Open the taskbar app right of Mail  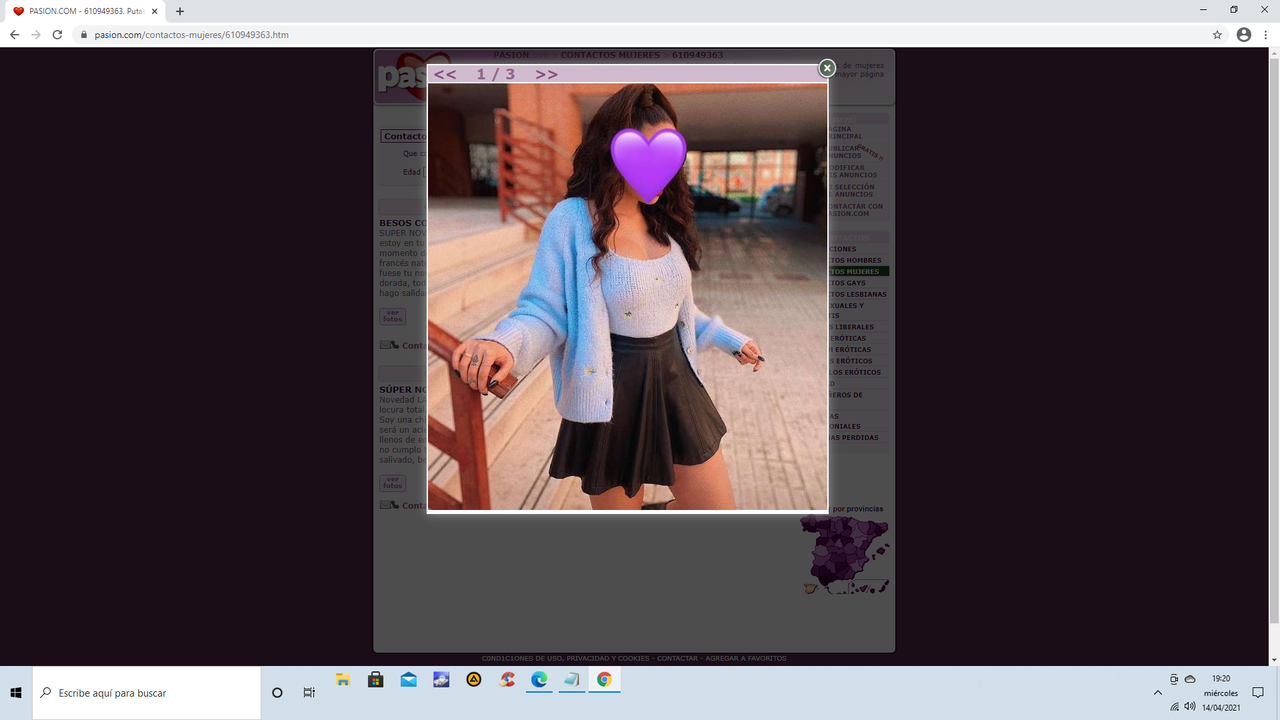click(x=441, y=680)
